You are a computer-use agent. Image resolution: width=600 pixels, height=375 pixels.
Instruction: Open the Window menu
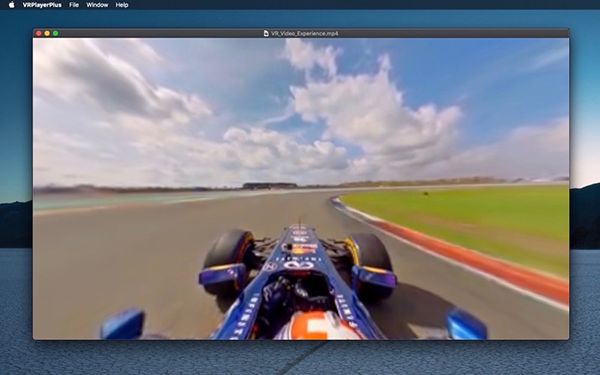point(97,5)
